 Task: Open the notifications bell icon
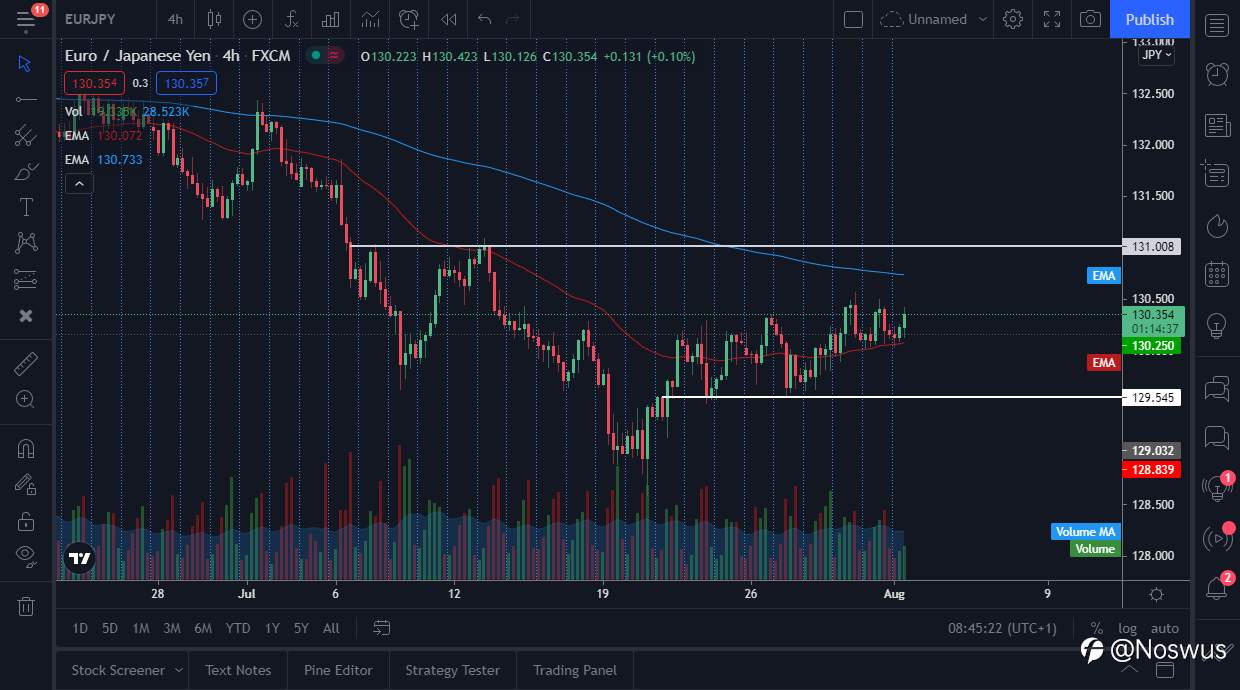(x=1217, y=588)
